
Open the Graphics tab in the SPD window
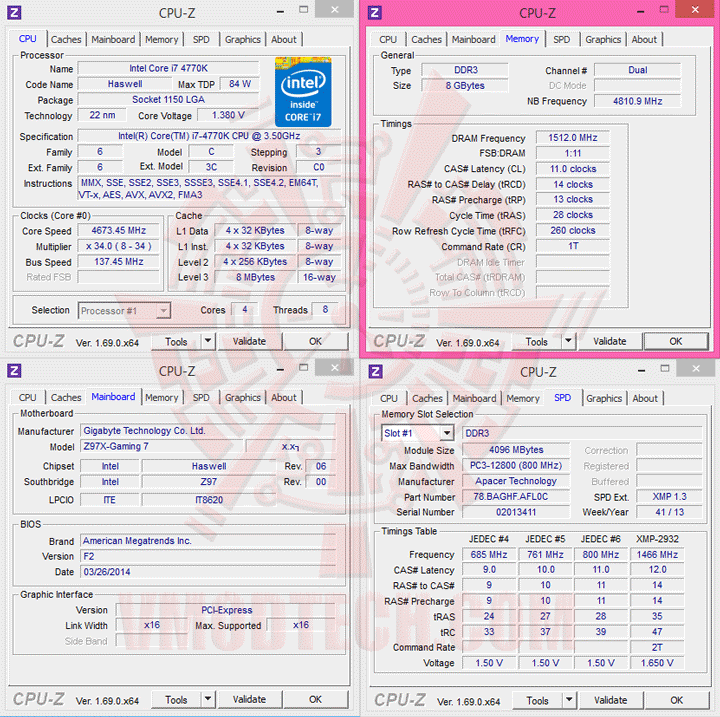tap(604, 399)
